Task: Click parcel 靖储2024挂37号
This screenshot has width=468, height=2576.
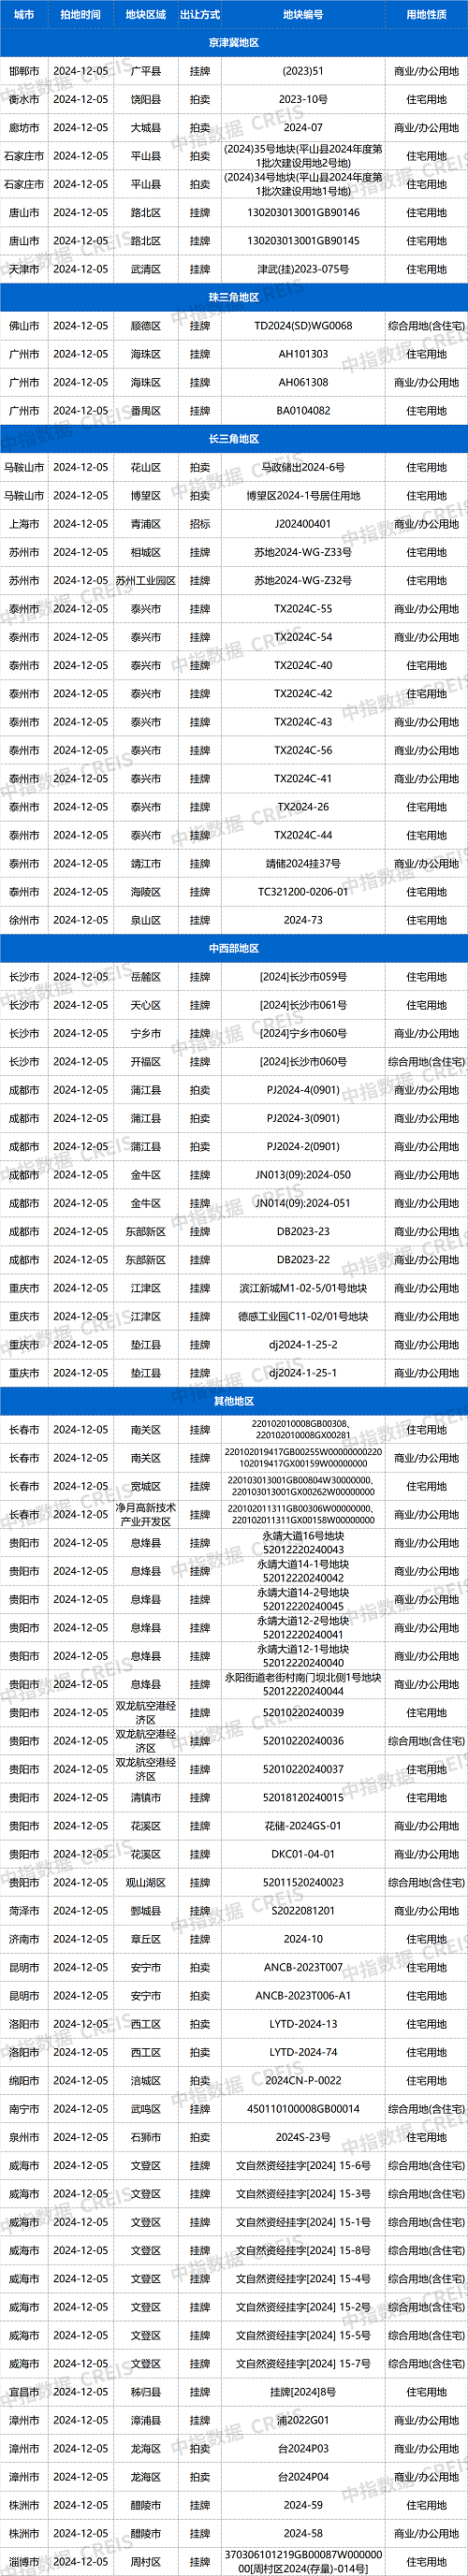Action: tap(303, 863)
